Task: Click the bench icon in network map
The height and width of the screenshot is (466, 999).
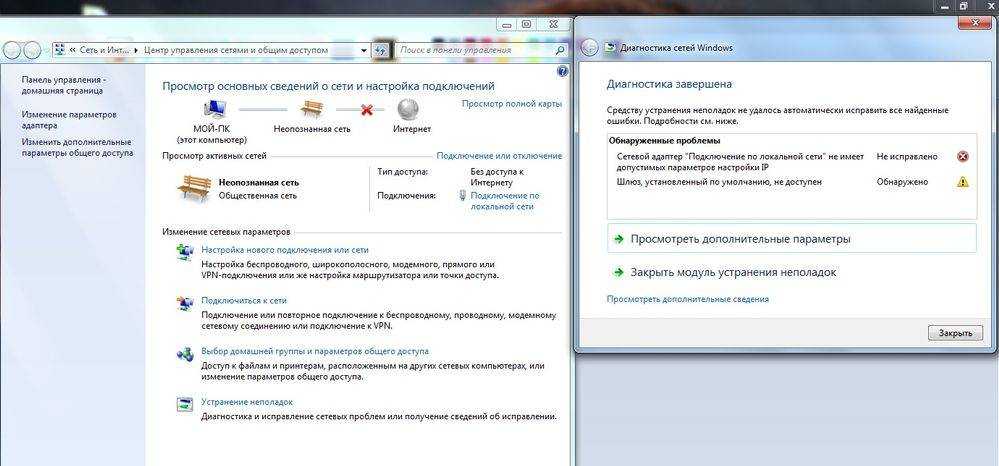Action: pos(312,109)
